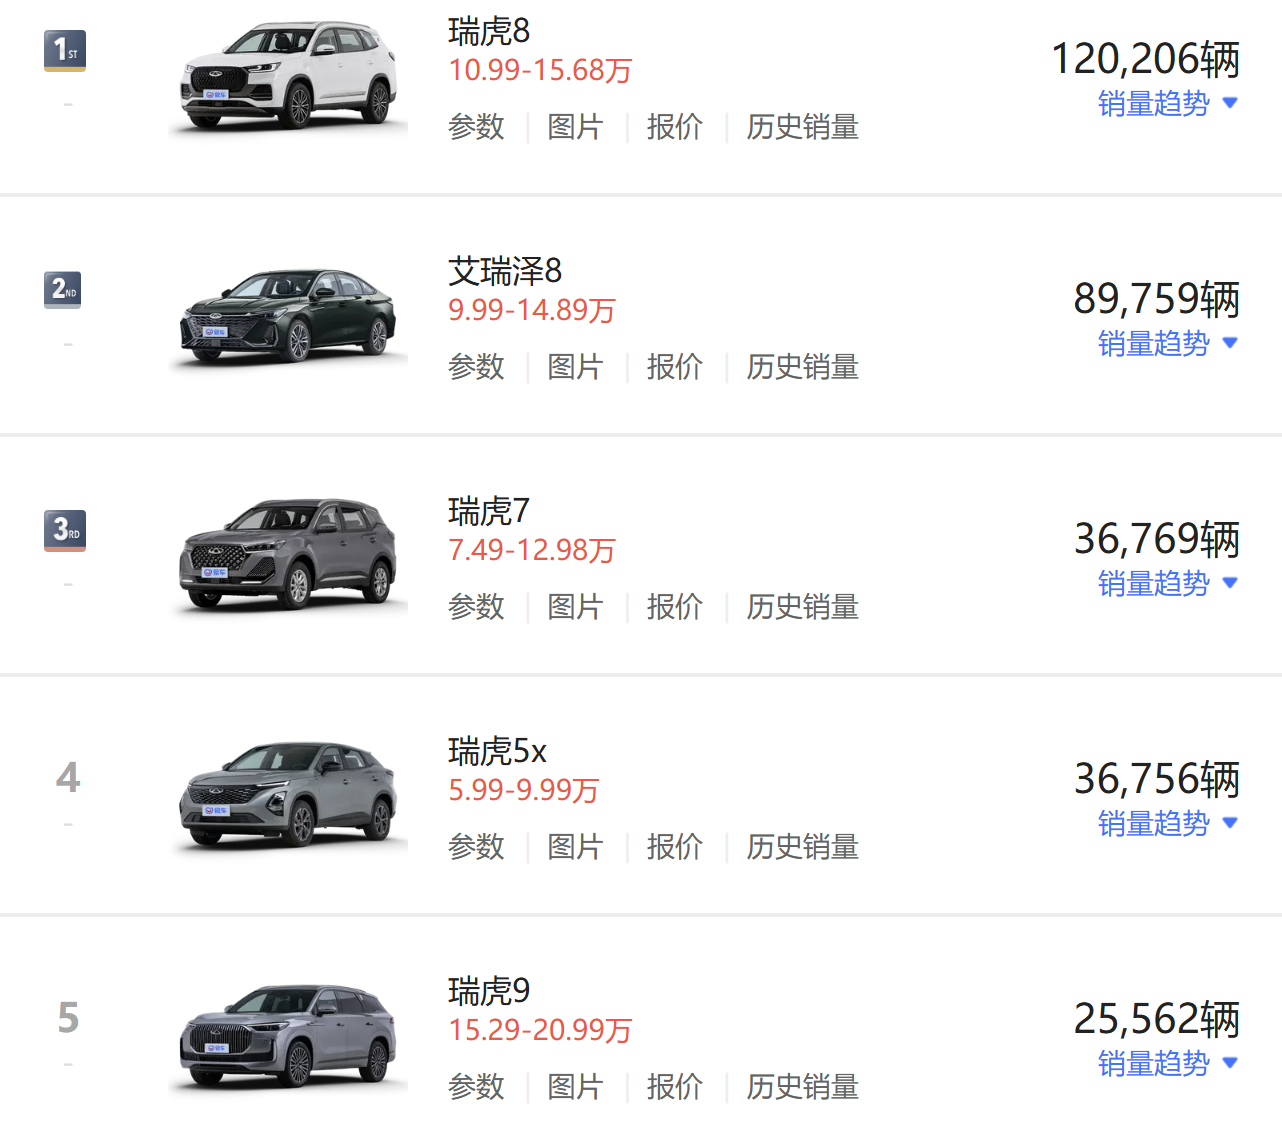Click the 2ND rank badge icon
The image size is (1282, 1124).
coord(62,290)
